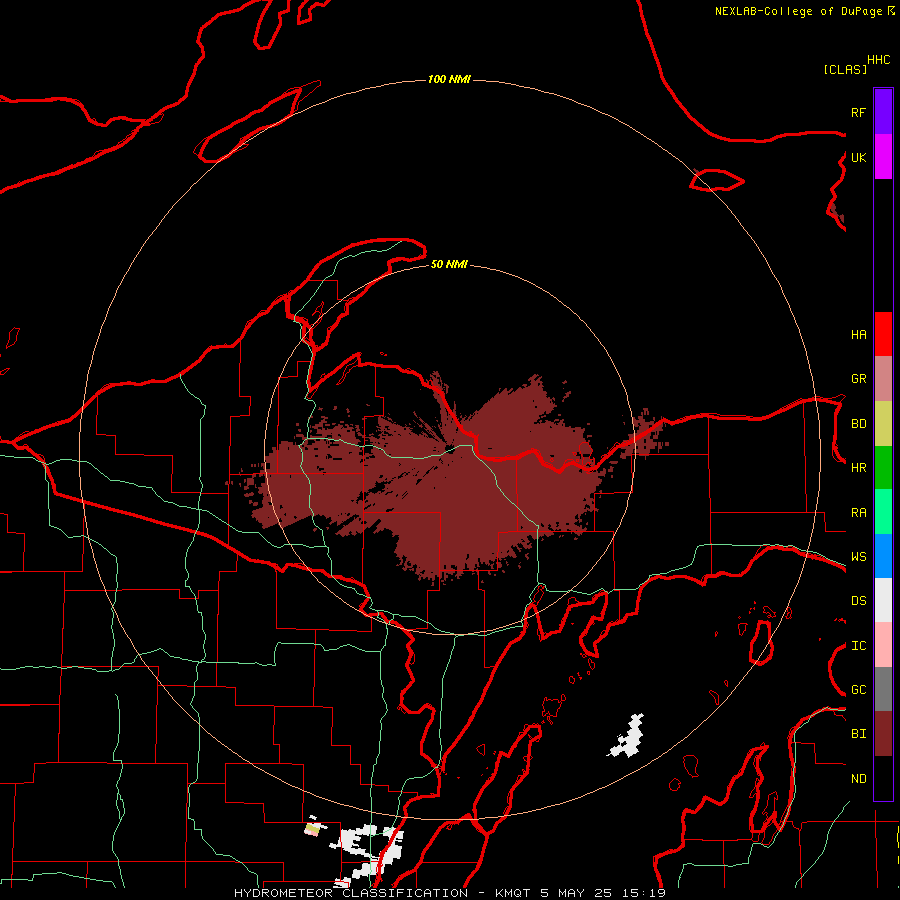This screenshot has width=900, height=900.
Task: Select the BD yellow legend swatch
Action: (883, 424)
